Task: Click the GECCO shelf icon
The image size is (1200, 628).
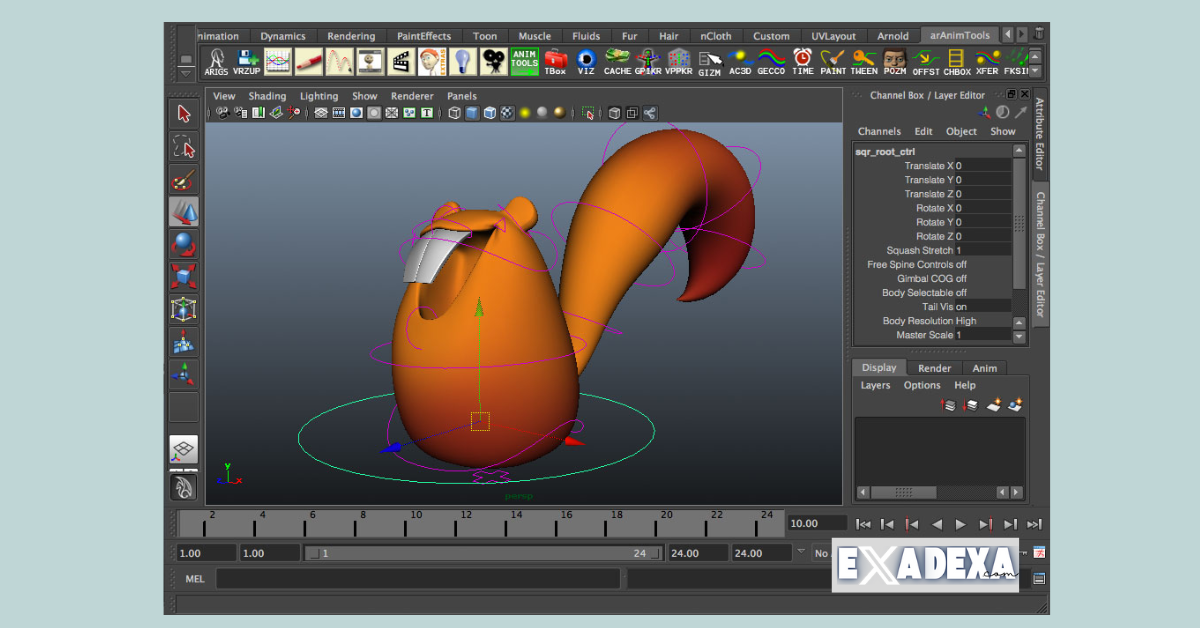Action: (x=771, y=58)
